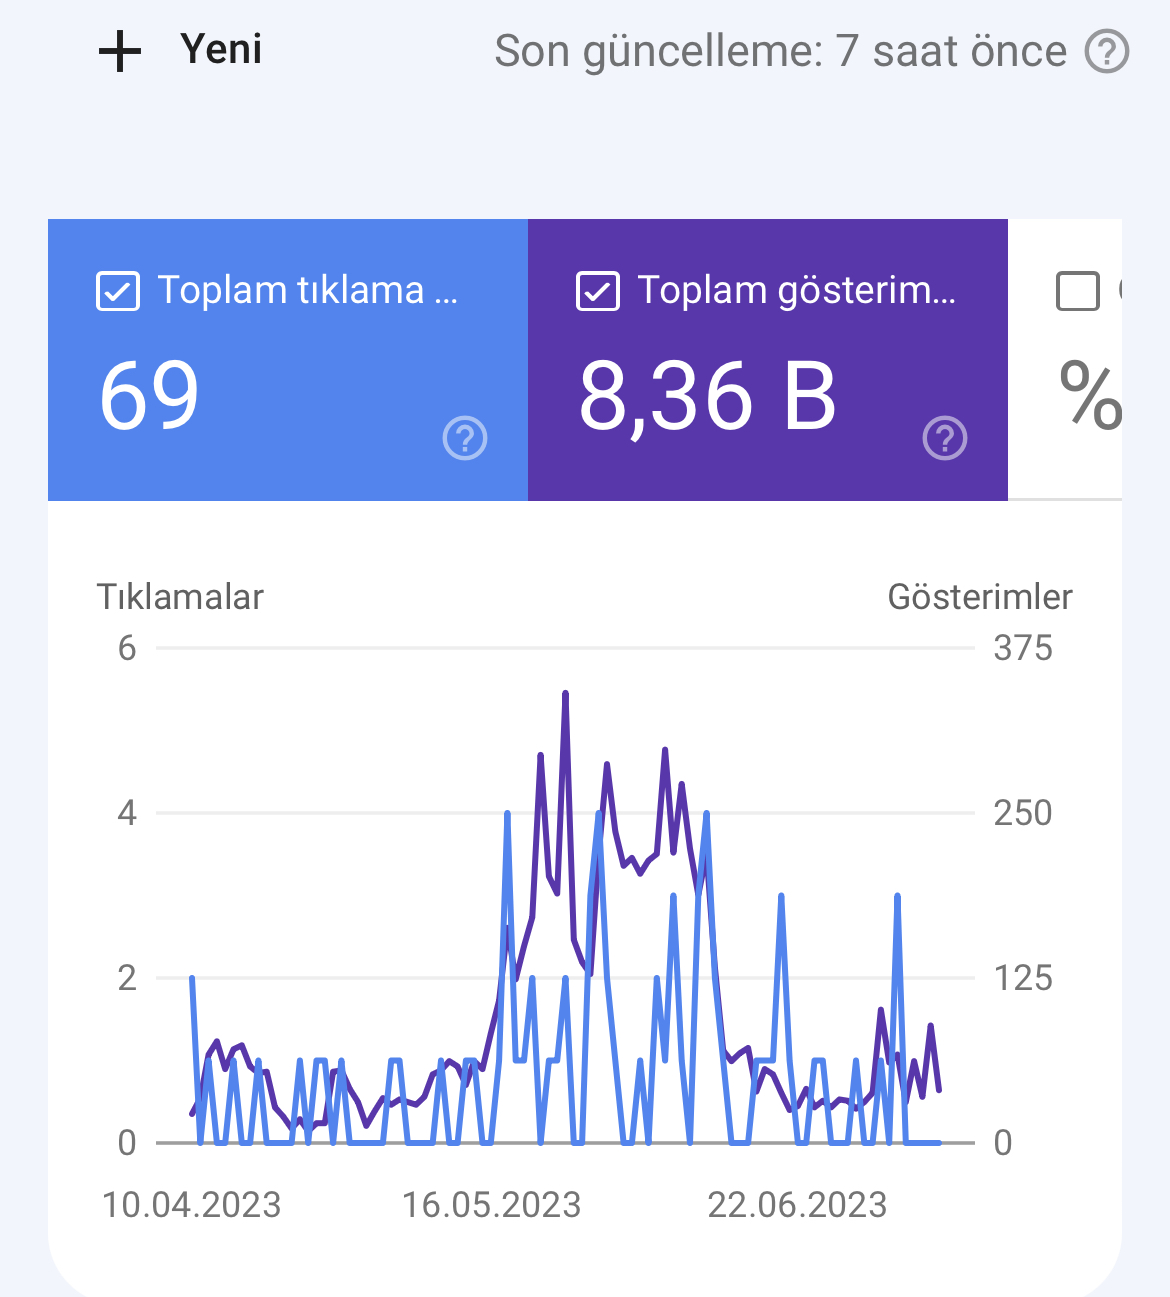Click the 22.06.2023 date axis label
Image resolution: width=1170 pixels, height=1297 pixels.
[x=797, y=1204]
